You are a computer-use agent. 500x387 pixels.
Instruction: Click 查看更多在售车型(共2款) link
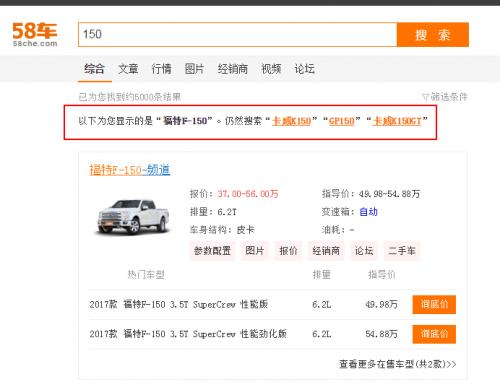[x=398, y=364]
